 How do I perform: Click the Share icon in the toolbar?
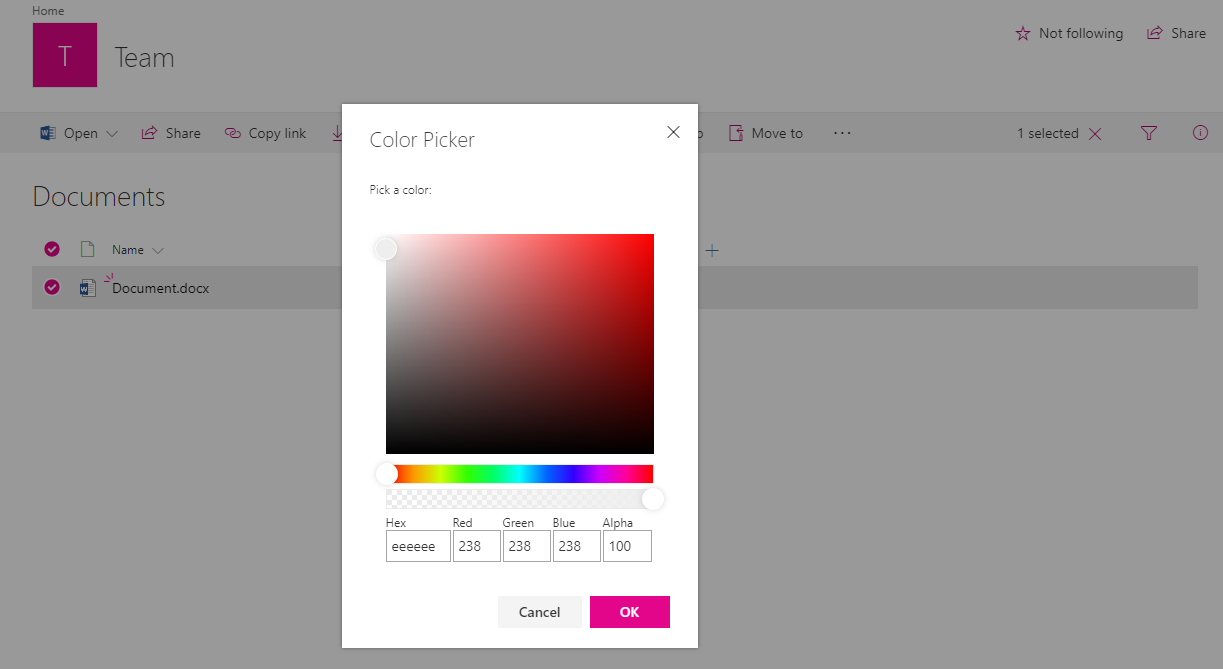[x=152, y=132]
